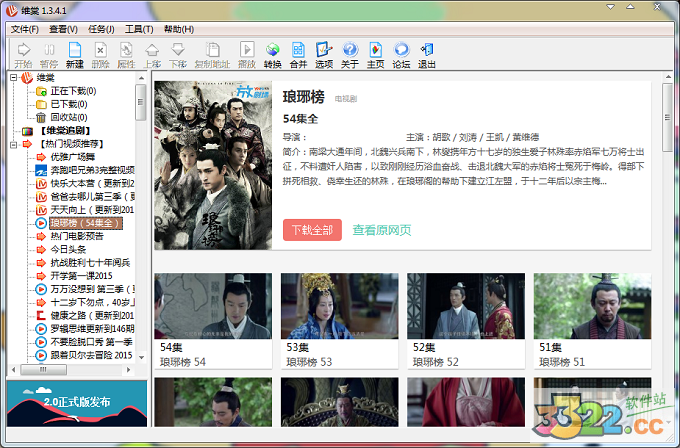Open the 任务(J) menu

[x=101, y=29]
